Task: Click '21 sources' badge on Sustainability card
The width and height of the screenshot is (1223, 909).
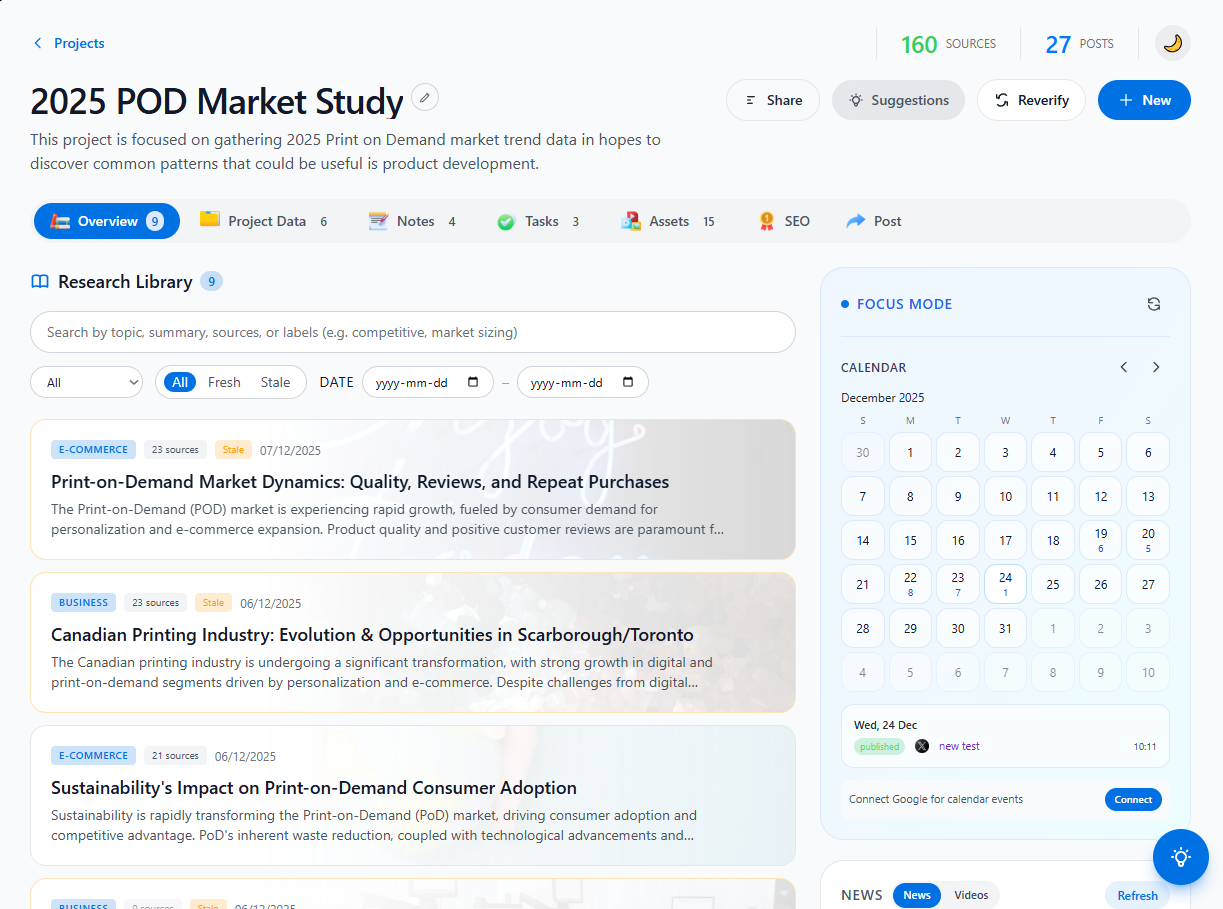Action: point(175,755)
